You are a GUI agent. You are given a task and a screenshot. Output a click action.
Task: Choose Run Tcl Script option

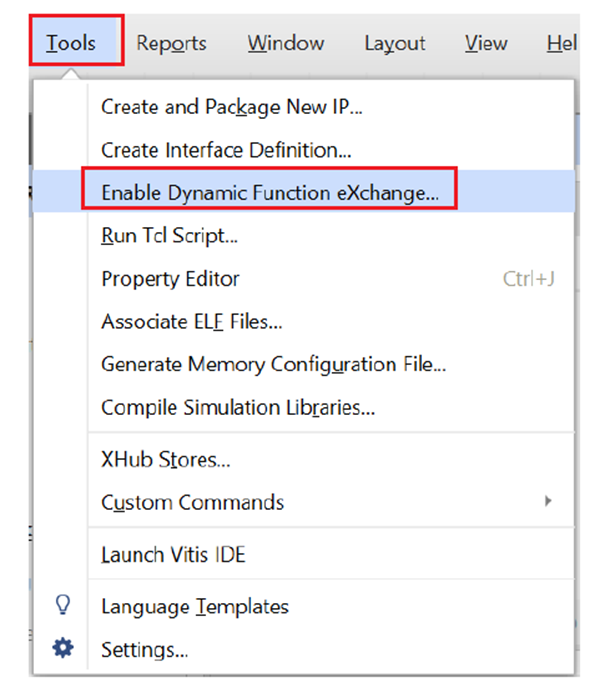[169, 236]
